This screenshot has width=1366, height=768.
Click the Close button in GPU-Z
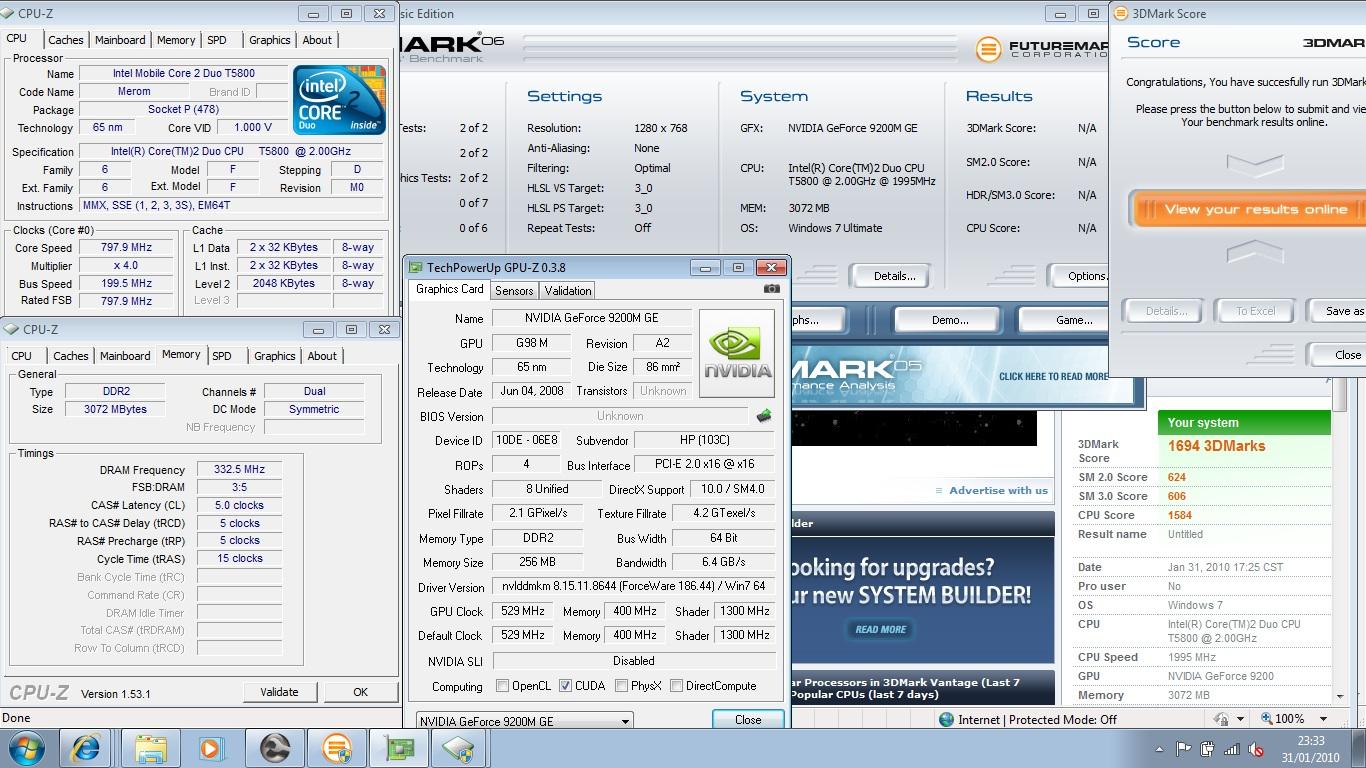coord(748,720)
